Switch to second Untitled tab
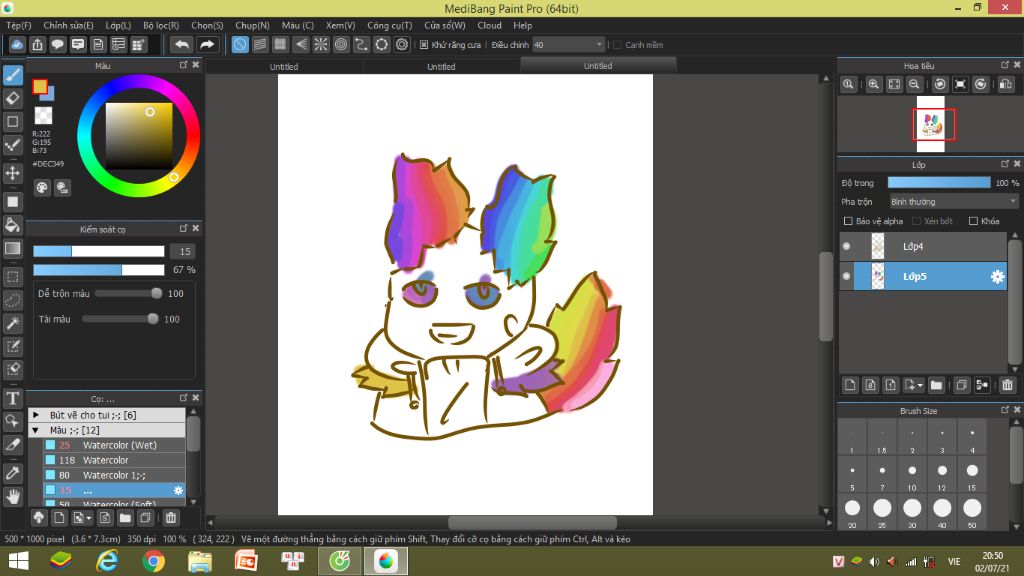 pos(441,66)
